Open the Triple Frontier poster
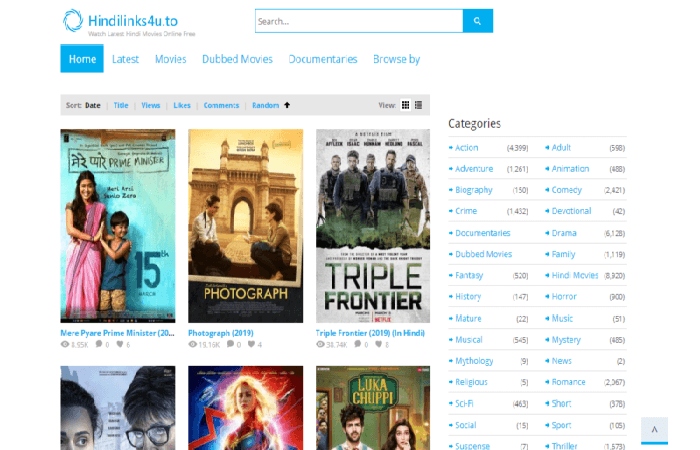The image size is (700, 450). tap(373, 226)
